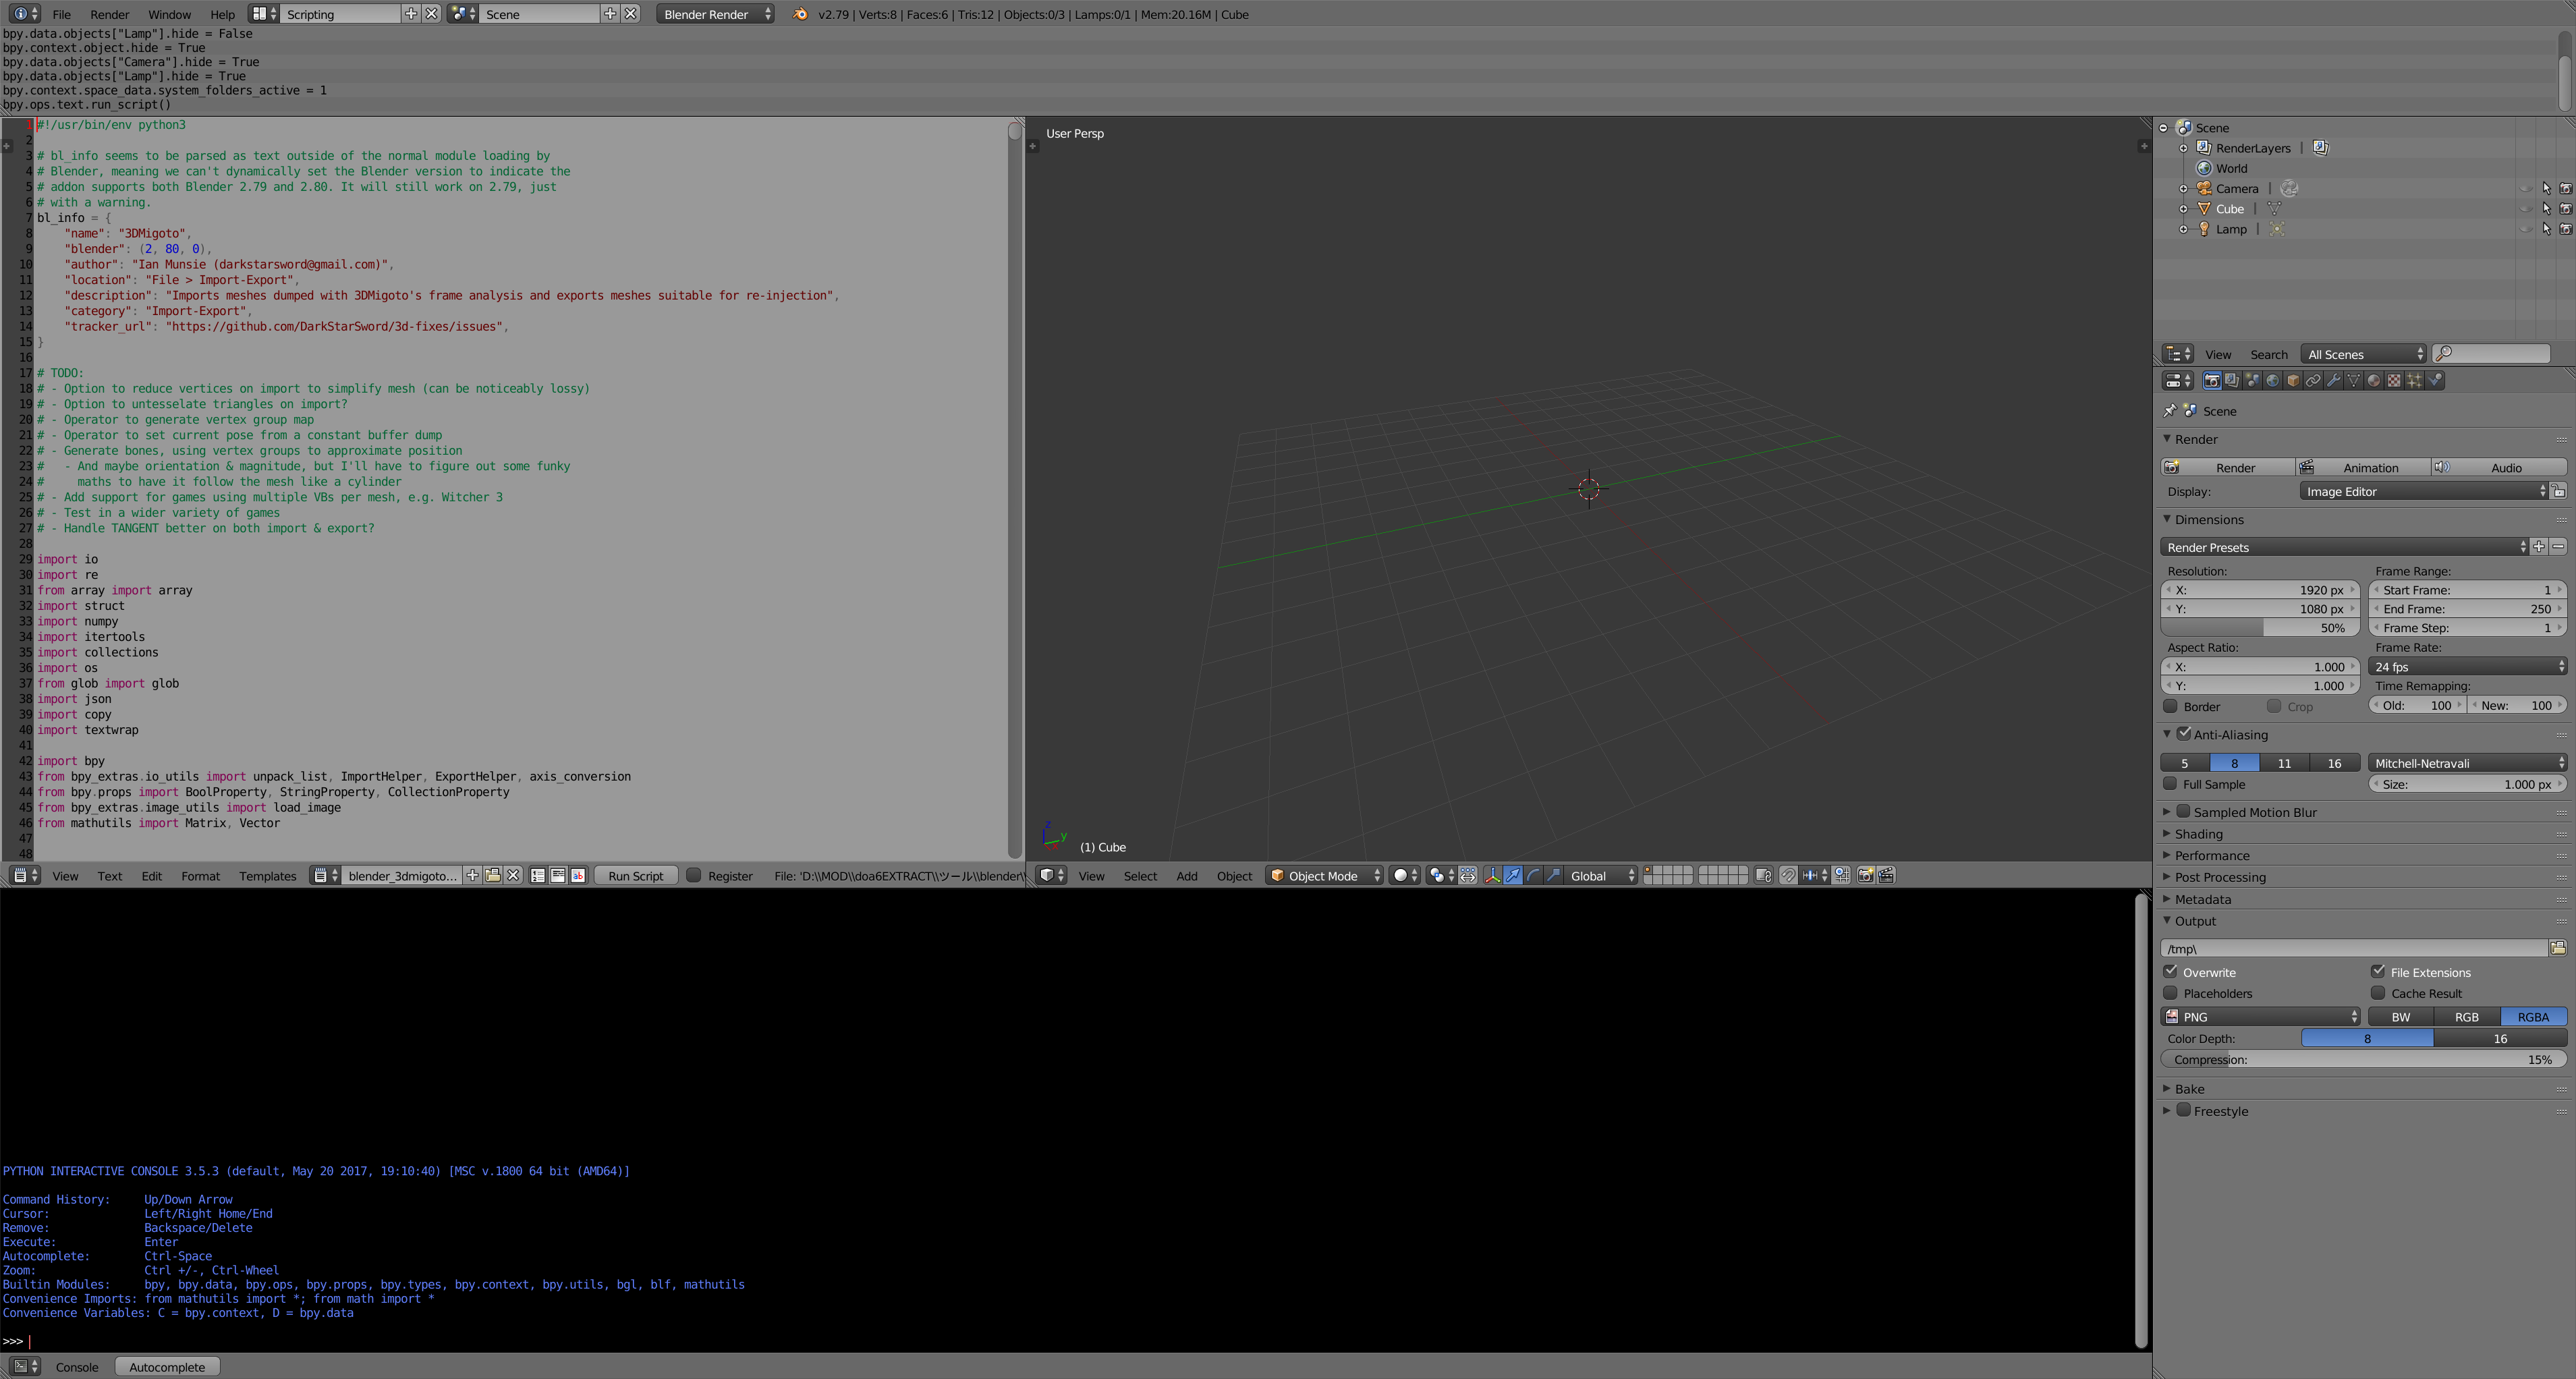Toggle line numbers in text editor
The image size is (2576, 1379).
point(538,875)
